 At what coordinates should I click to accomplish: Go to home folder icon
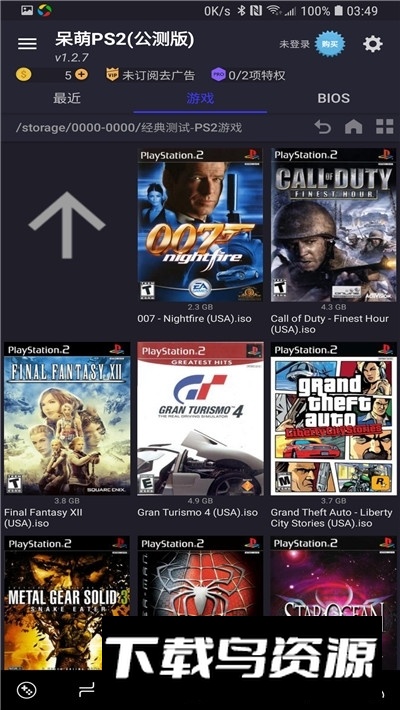tap(353, 127)
